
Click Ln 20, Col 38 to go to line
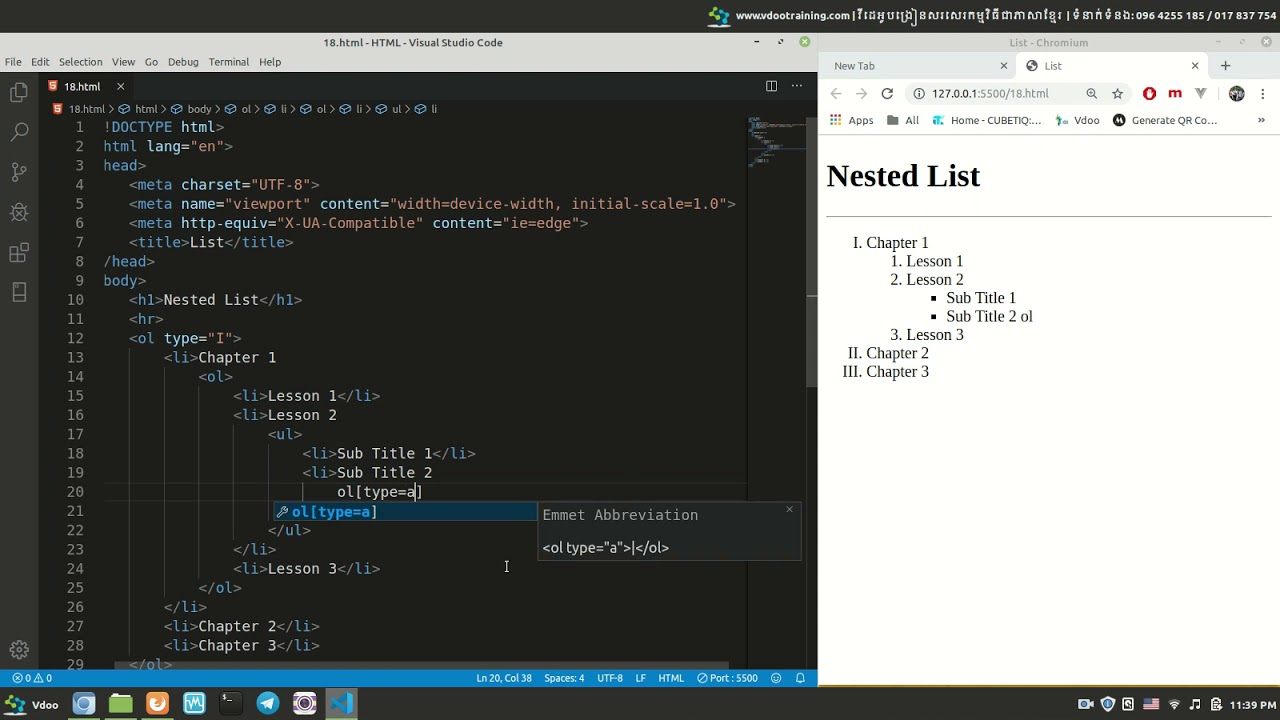coord(503,678)
